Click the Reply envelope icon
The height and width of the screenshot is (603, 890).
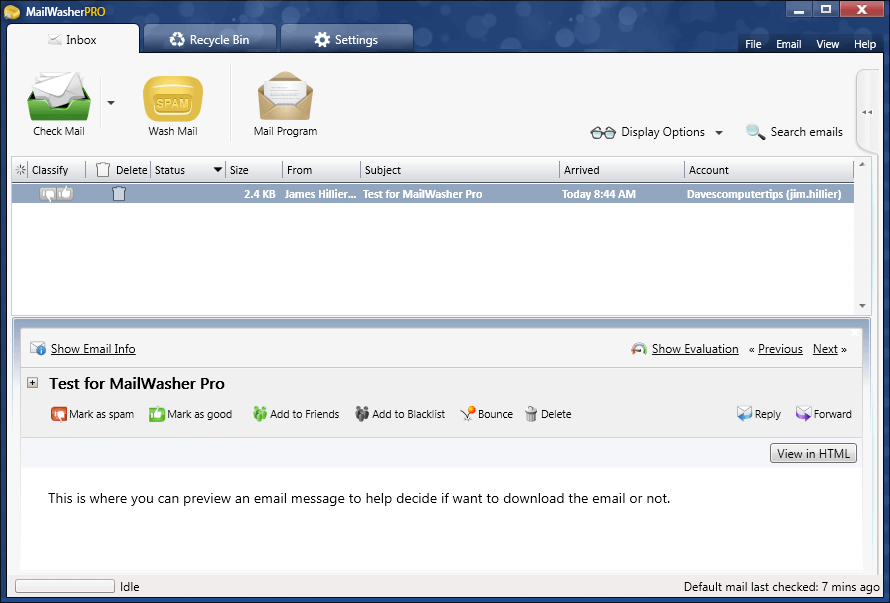pos(744,413)
